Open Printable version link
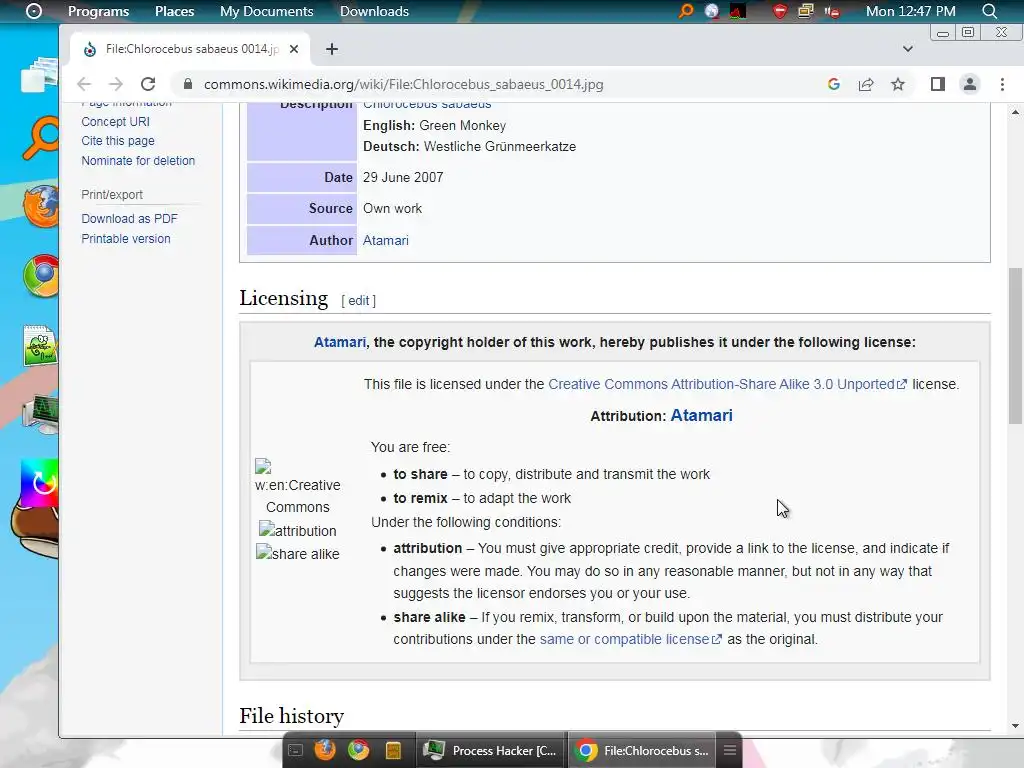 coord(126,239)
